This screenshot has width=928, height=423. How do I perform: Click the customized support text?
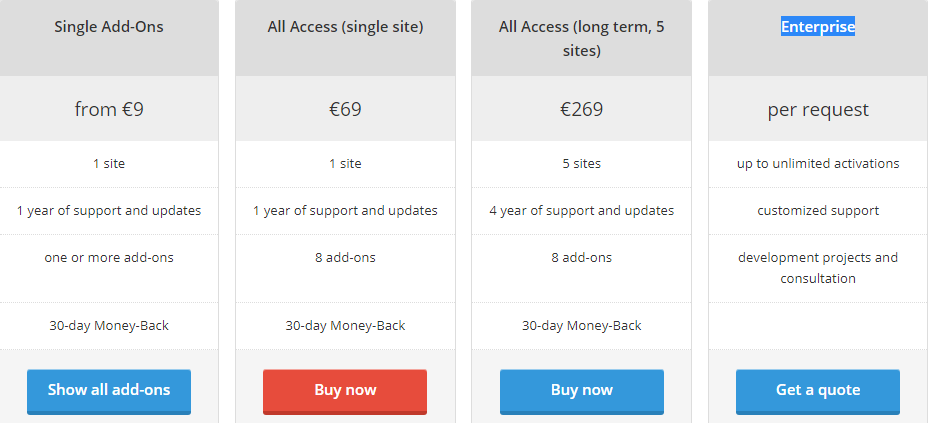pyautogui.click(x=818, y=211)
